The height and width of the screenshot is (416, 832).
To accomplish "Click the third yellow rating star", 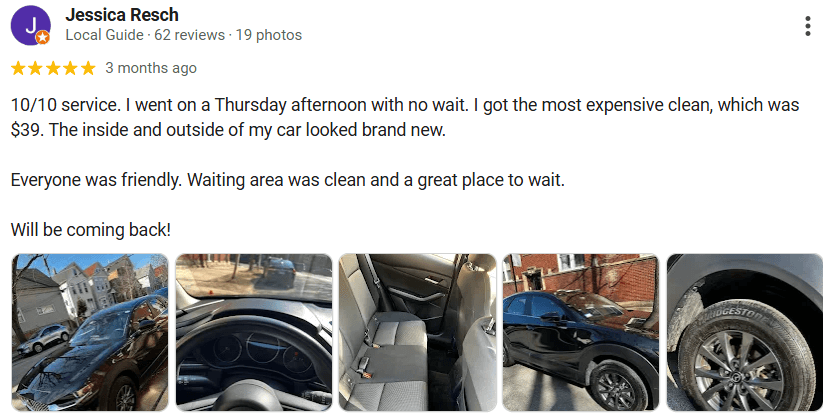I will pyautogui.click(x=53, y=68).
